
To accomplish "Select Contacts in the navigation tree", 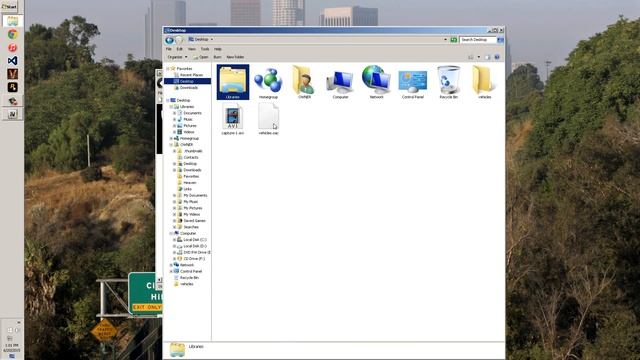I will coord(188,157).
